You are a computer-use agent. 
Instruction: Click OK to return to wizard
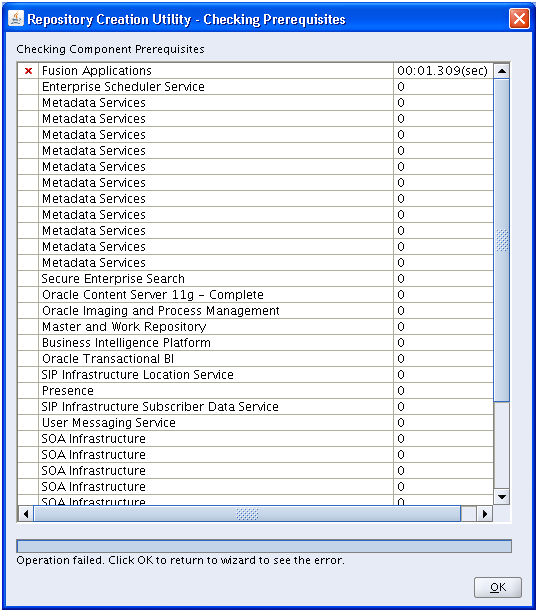coord(498,587)
